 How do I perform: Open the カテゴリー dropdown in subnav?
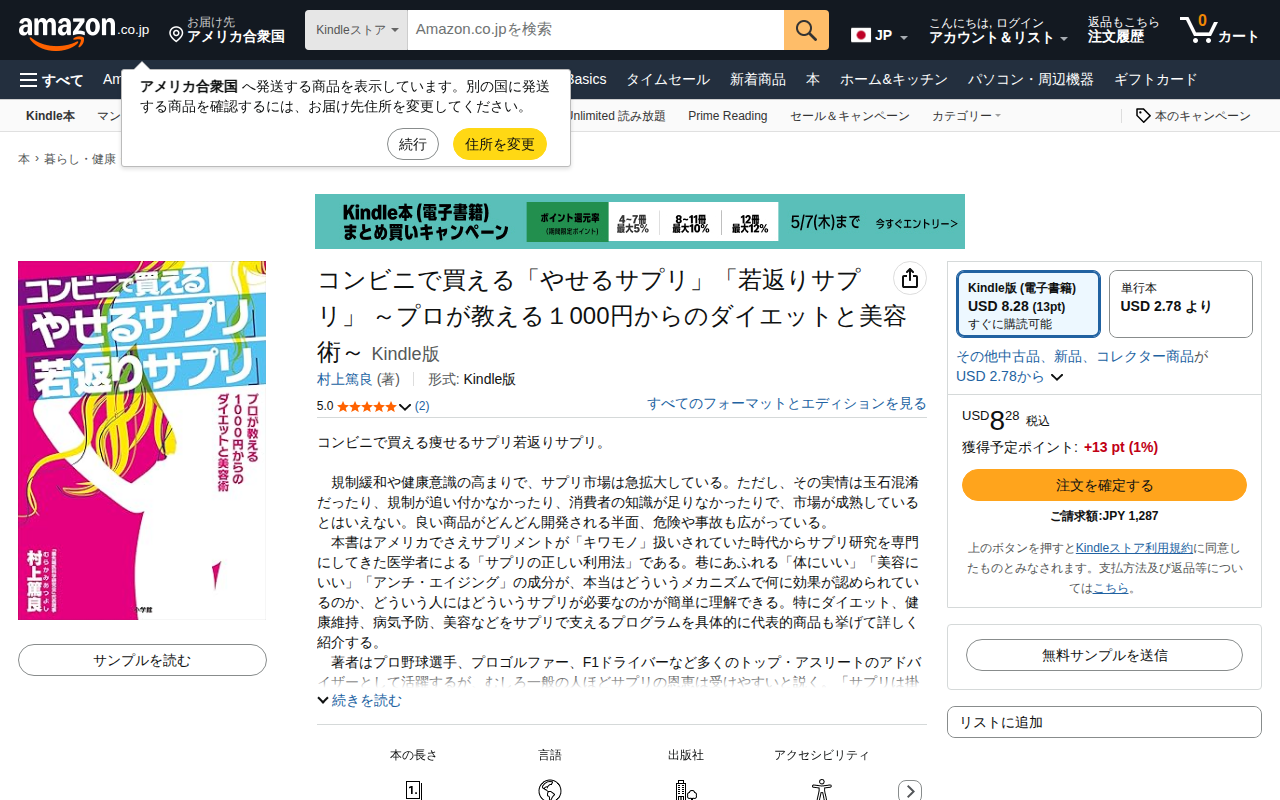click(x=966, y=116)
